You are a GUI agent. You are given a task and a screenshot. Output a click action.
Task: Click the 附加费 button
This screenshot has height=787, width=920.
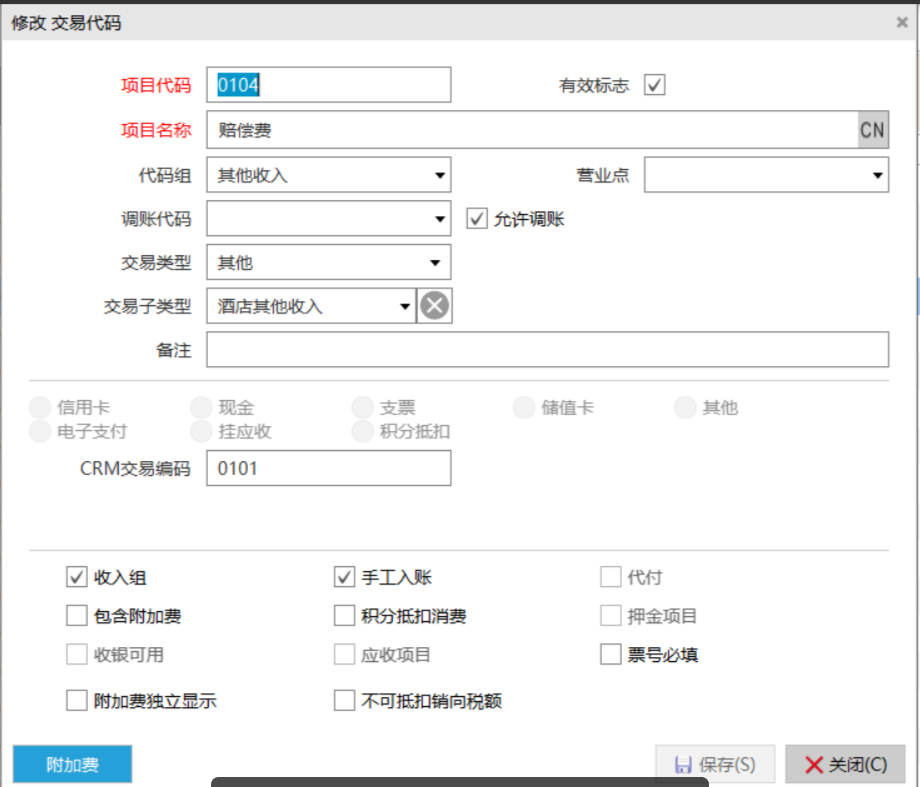(x=72, y=765)
